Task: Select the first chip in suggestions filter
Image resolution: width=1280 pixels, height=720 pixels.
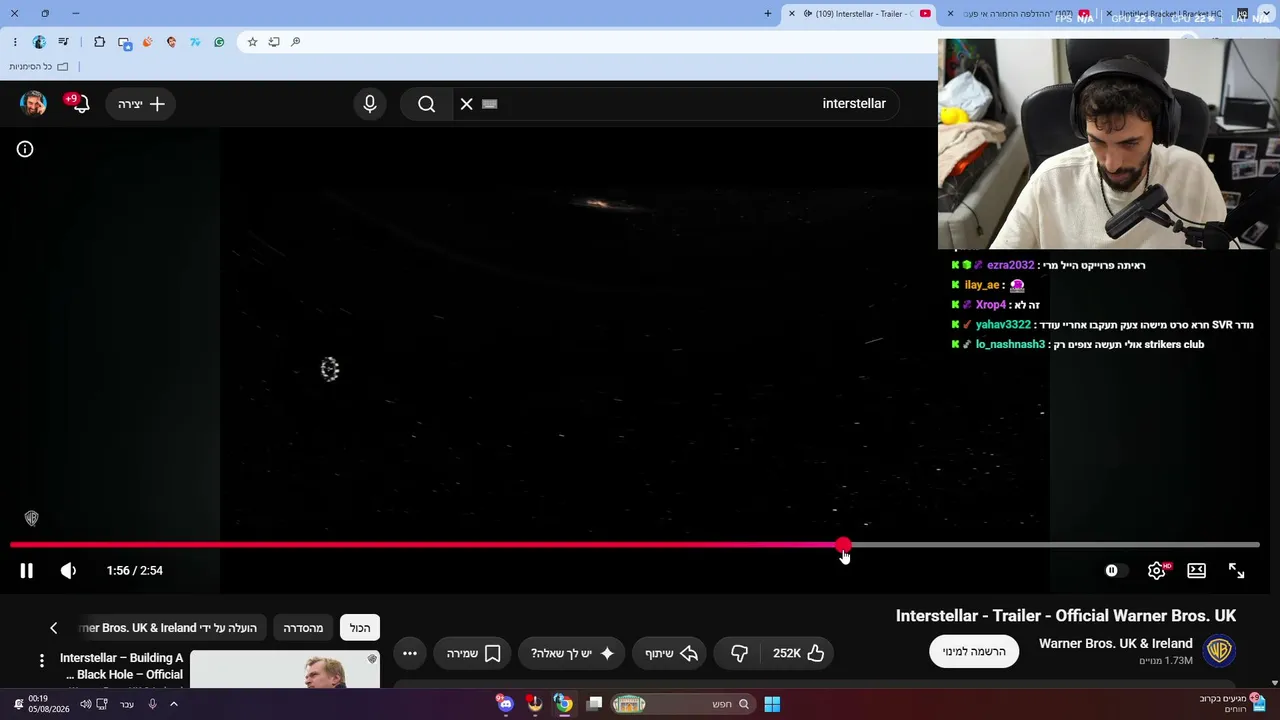Action: click(x=360, y=628)
